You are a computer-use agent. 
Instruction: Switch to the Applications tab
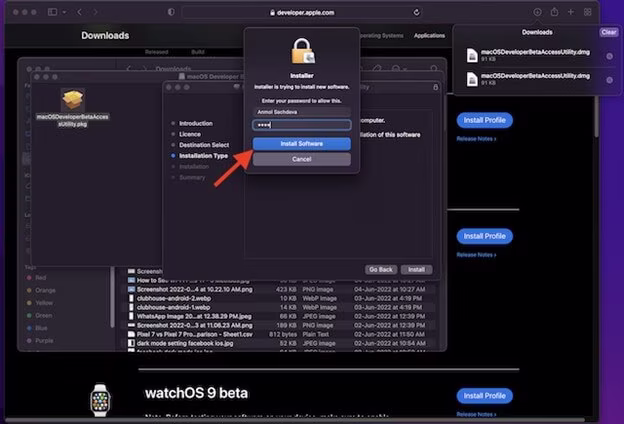click(429, 35)
